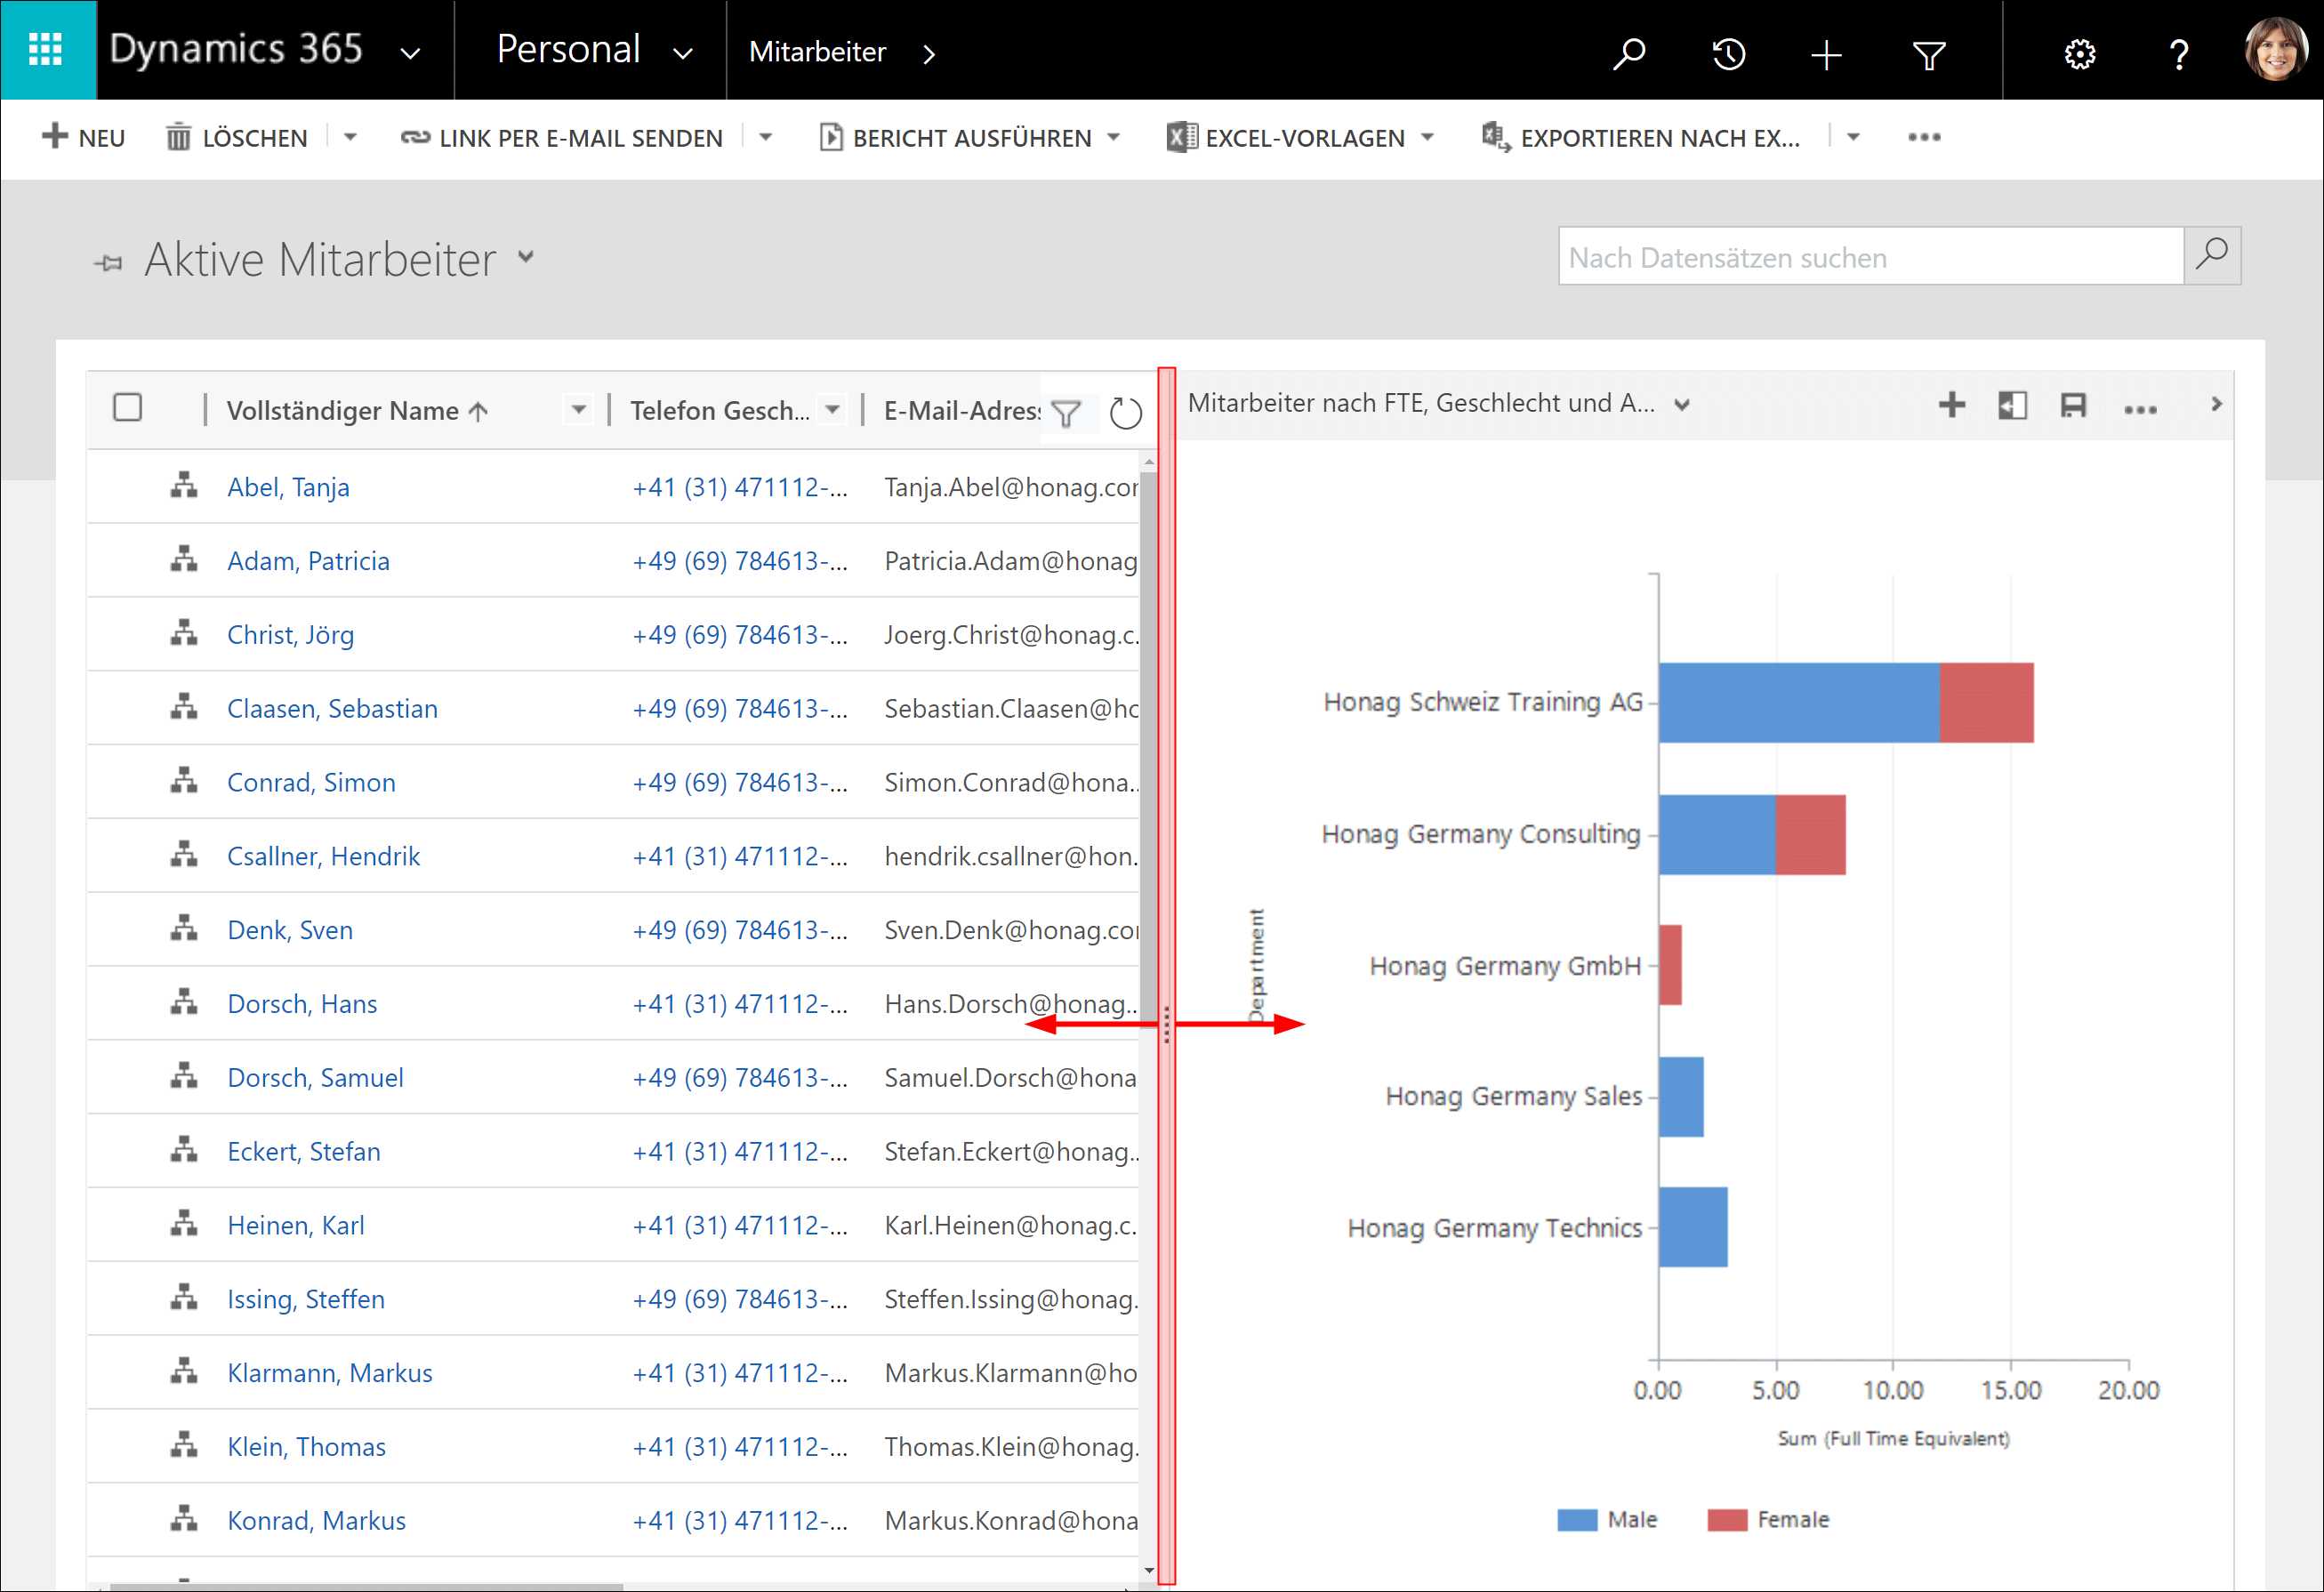This screenshot has height=1592, width=2324.
Task: Click the chart layout pane icon
Action: (x=2012, y=405)
